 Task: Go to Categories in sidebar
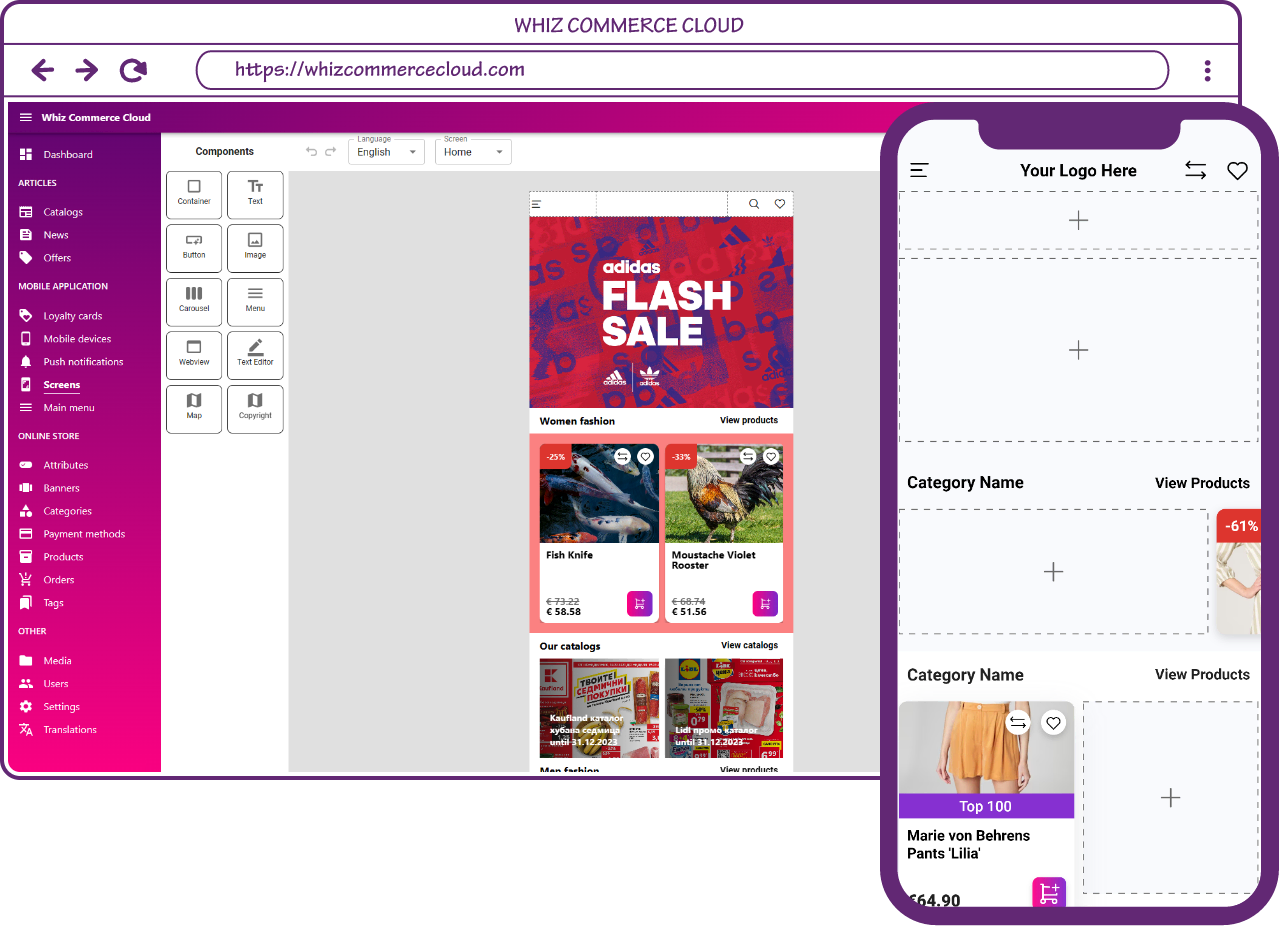[67, 511]
